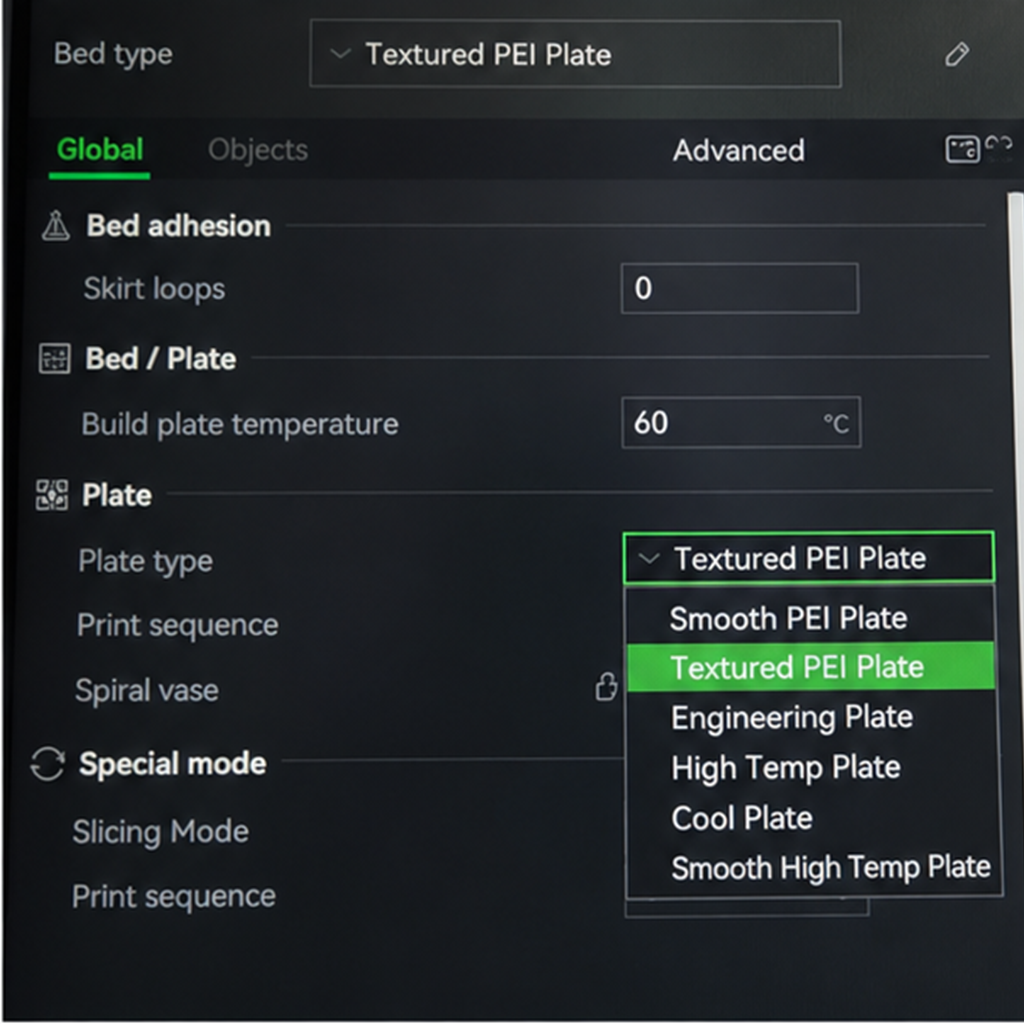Click the Bed / Plate section icon
Screen dimensions: 1024x1024
point(55,359)
